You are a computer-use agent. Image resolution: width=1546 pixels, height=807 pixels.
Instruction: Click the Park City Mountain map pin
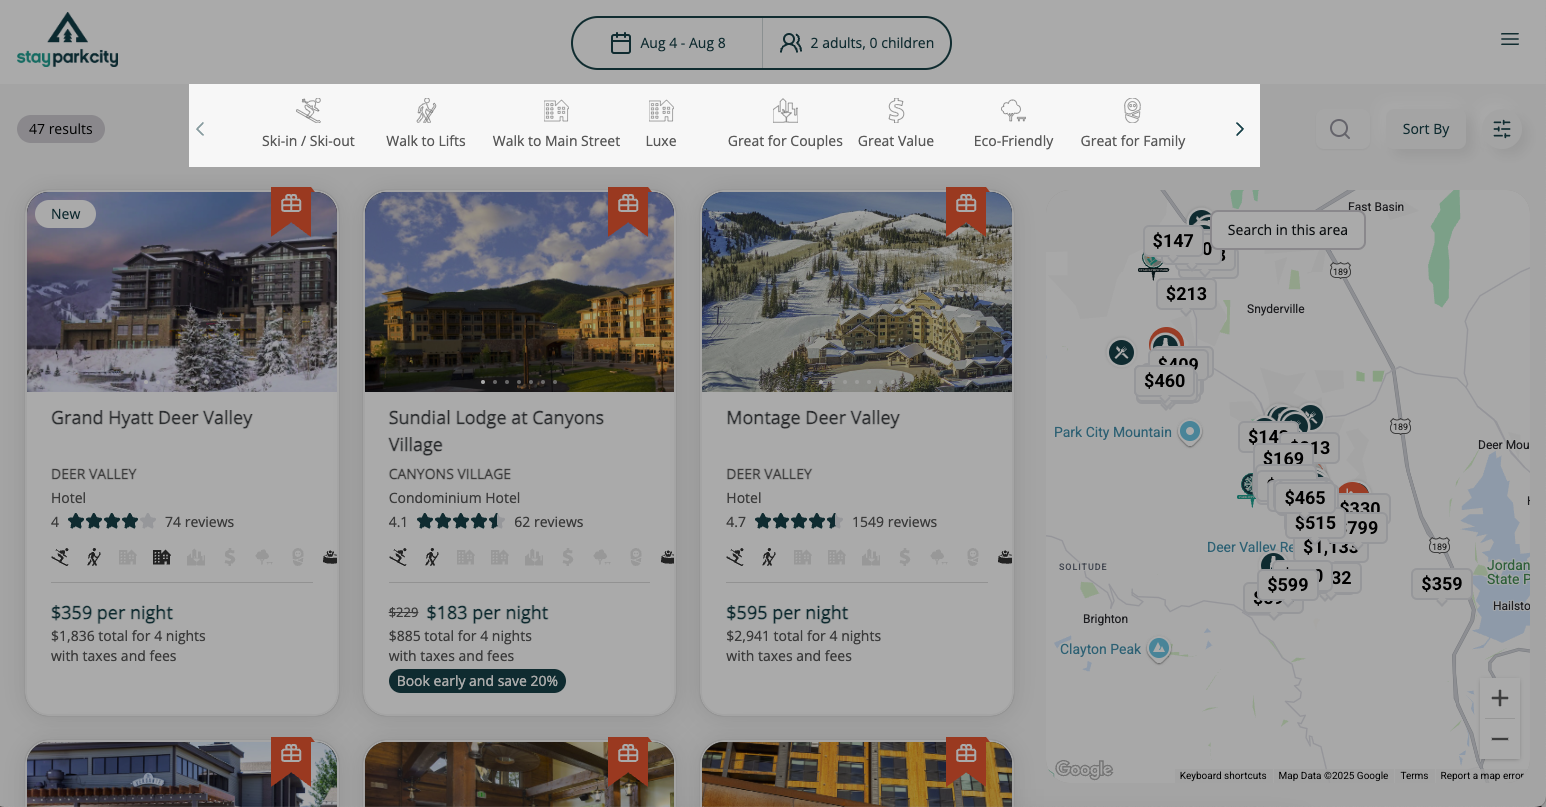1189,432
